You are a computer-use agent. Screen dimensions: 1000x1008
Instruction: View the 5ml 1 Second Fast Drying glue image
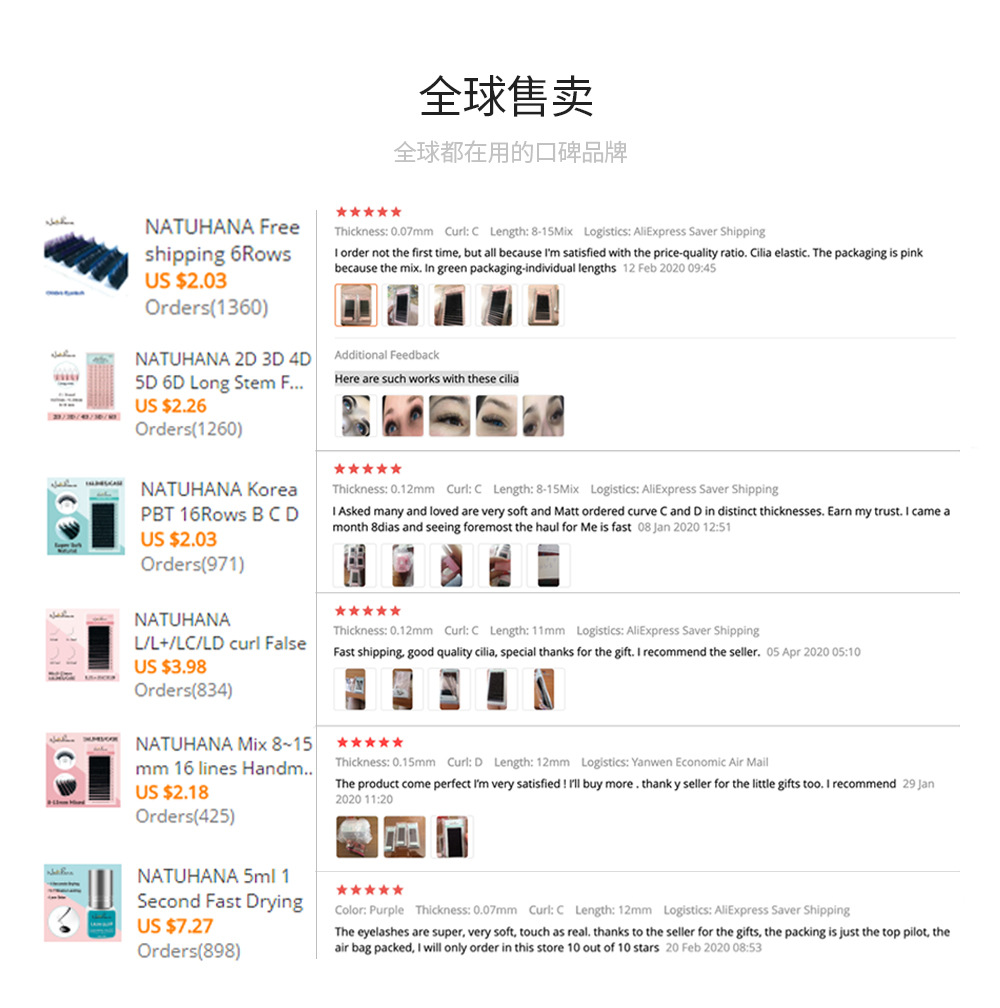83,903
